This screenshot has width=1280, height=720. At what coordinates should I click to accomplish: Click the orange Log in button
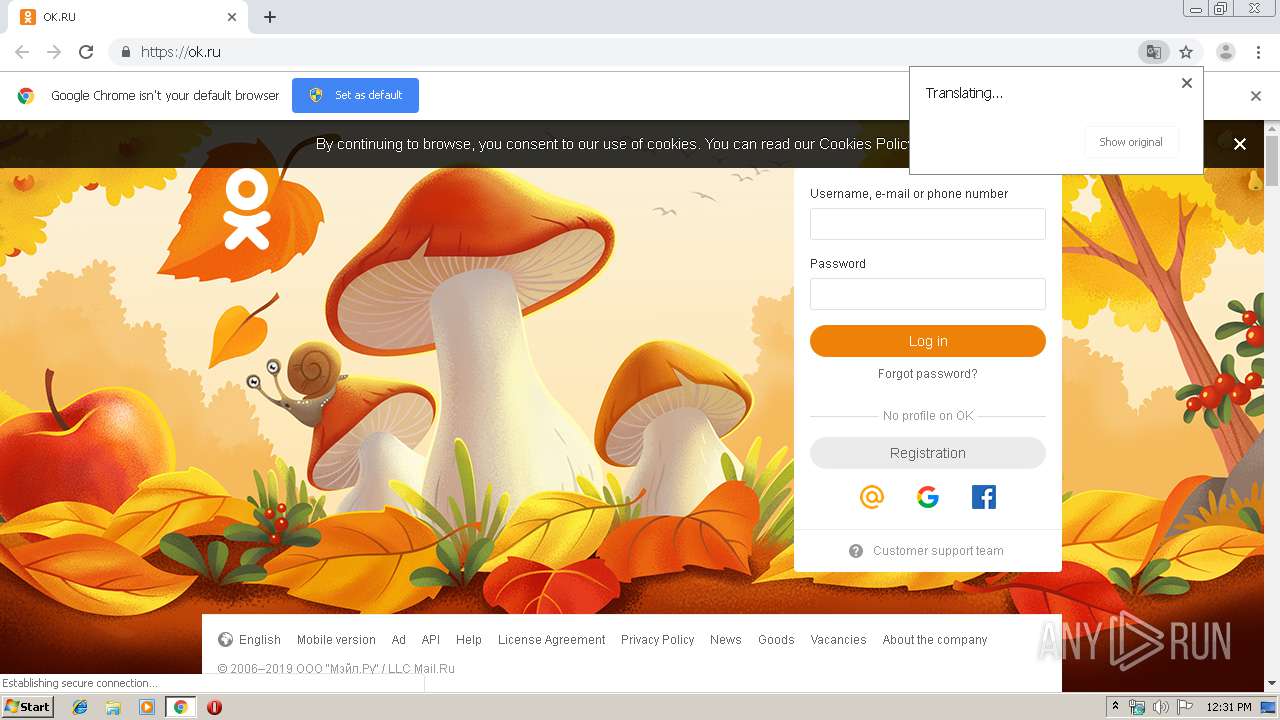pos(928,341)
